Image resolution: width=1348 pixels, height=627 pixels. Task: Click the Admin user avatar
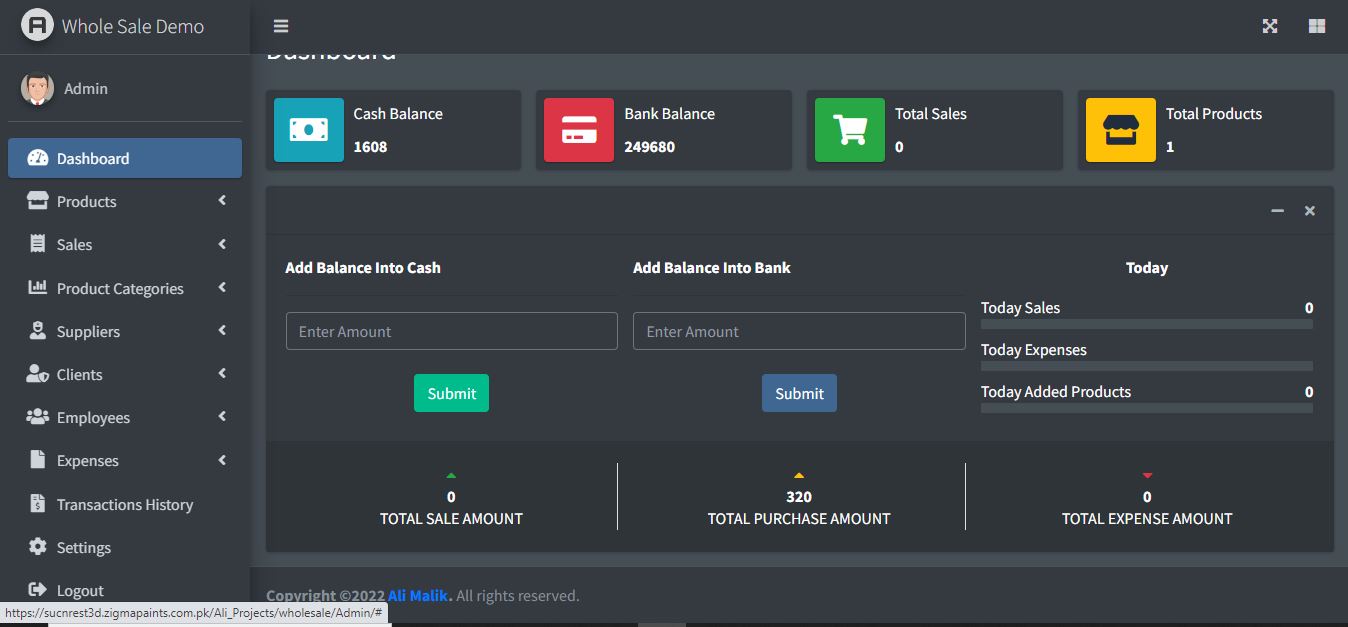pos(37,88)
